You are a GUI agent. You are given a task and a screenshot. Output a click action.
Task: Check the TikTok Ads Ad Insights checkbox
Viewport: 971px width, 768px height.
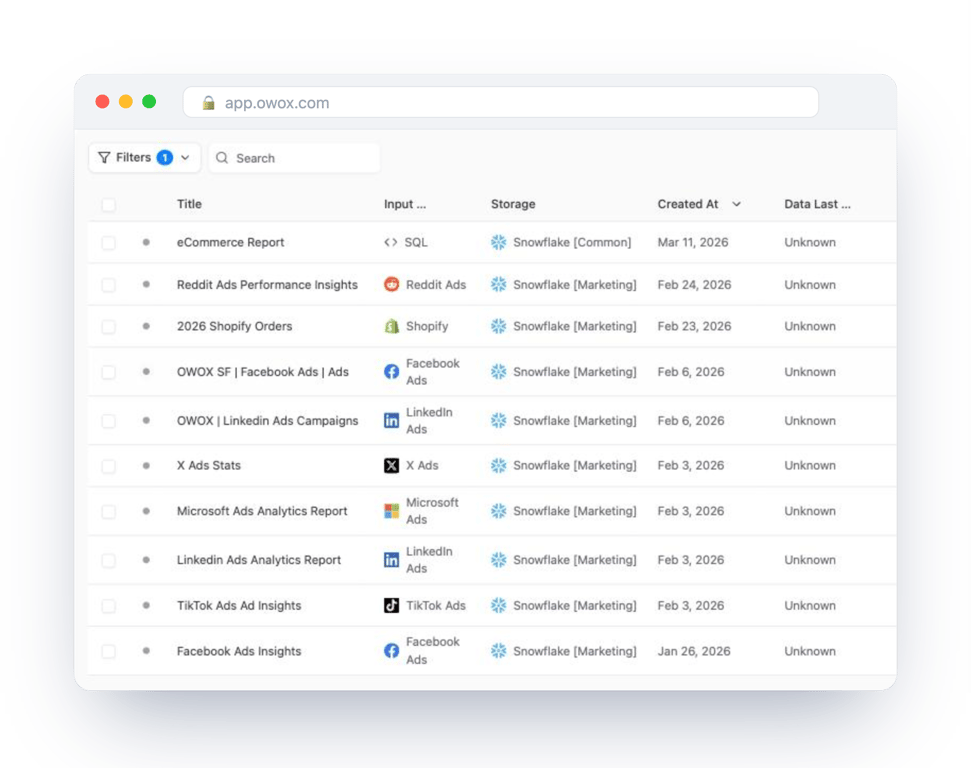(108, 605)
